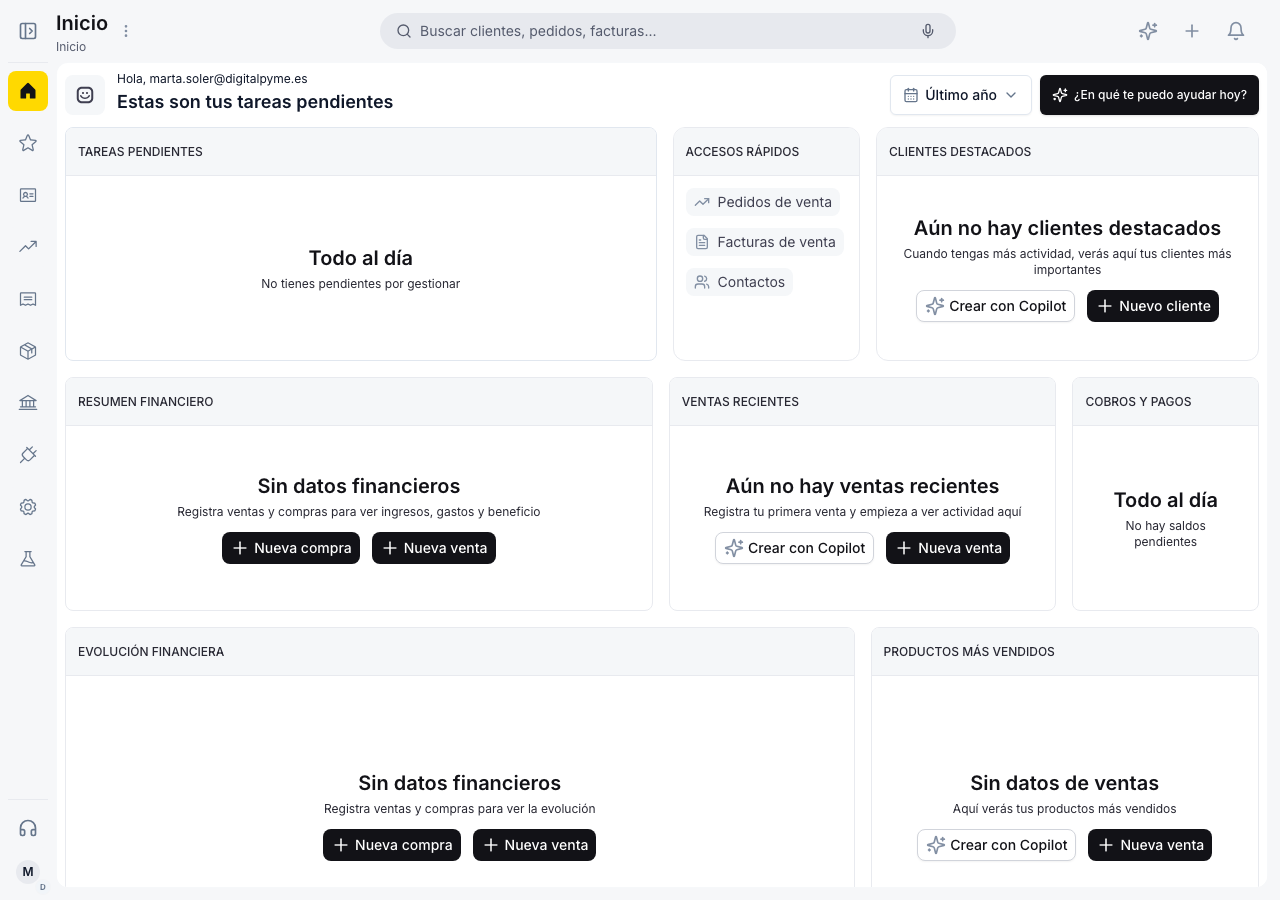The height and width of the screenshot is (900, 1280).
Task: Open Facturas de venta quick access
Action: click(765, 242)
